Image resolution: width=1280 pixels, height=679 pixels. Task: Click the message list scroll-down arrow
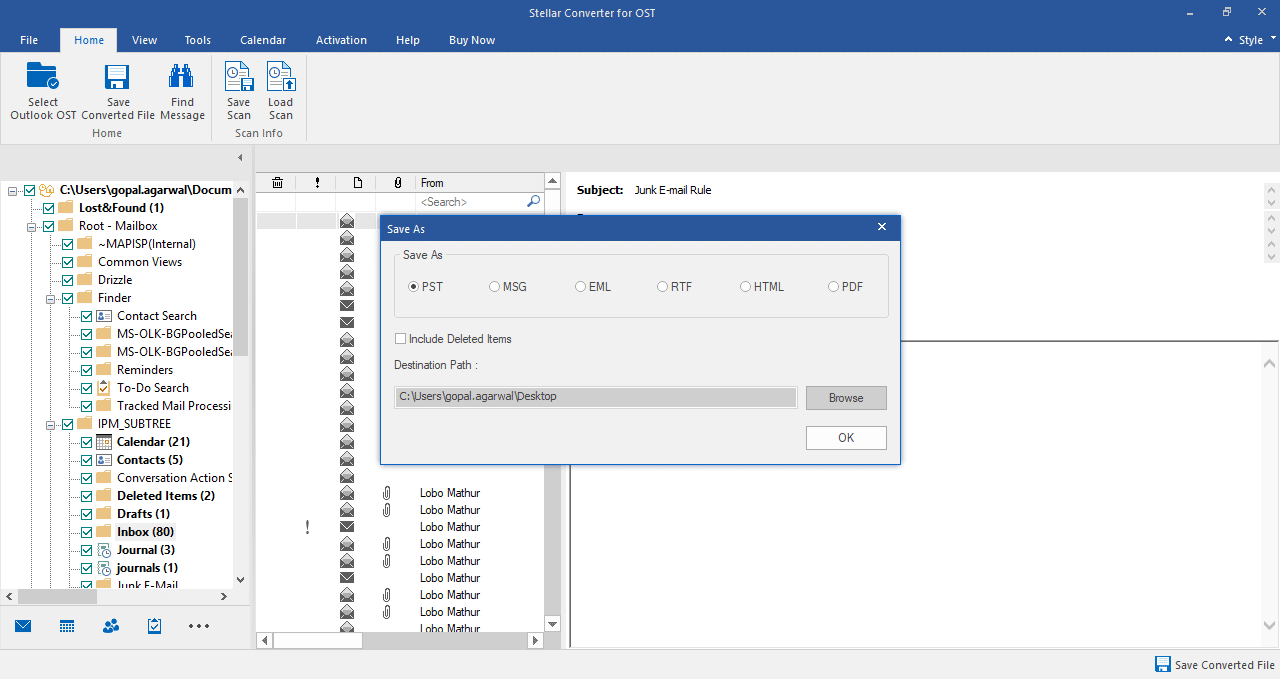552,624
